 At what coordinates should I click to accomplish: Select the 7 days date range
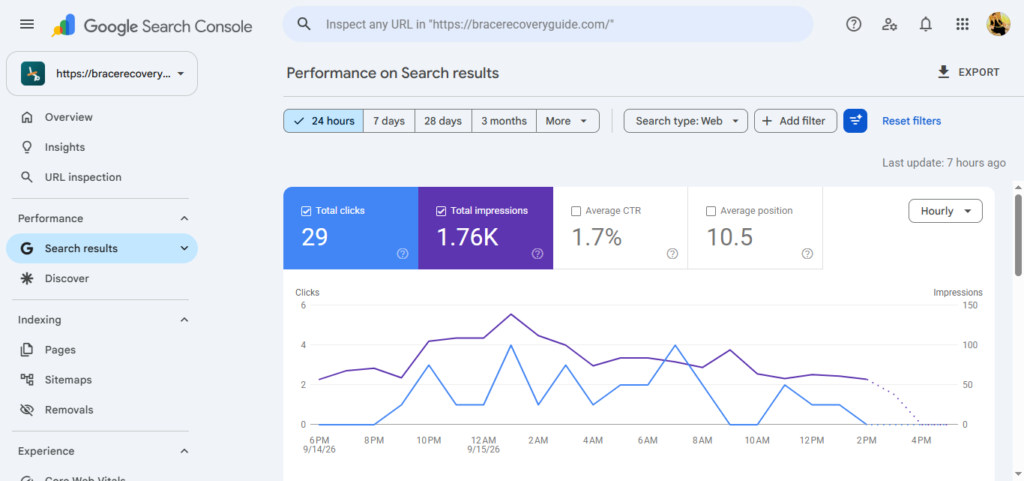point(389,121)
